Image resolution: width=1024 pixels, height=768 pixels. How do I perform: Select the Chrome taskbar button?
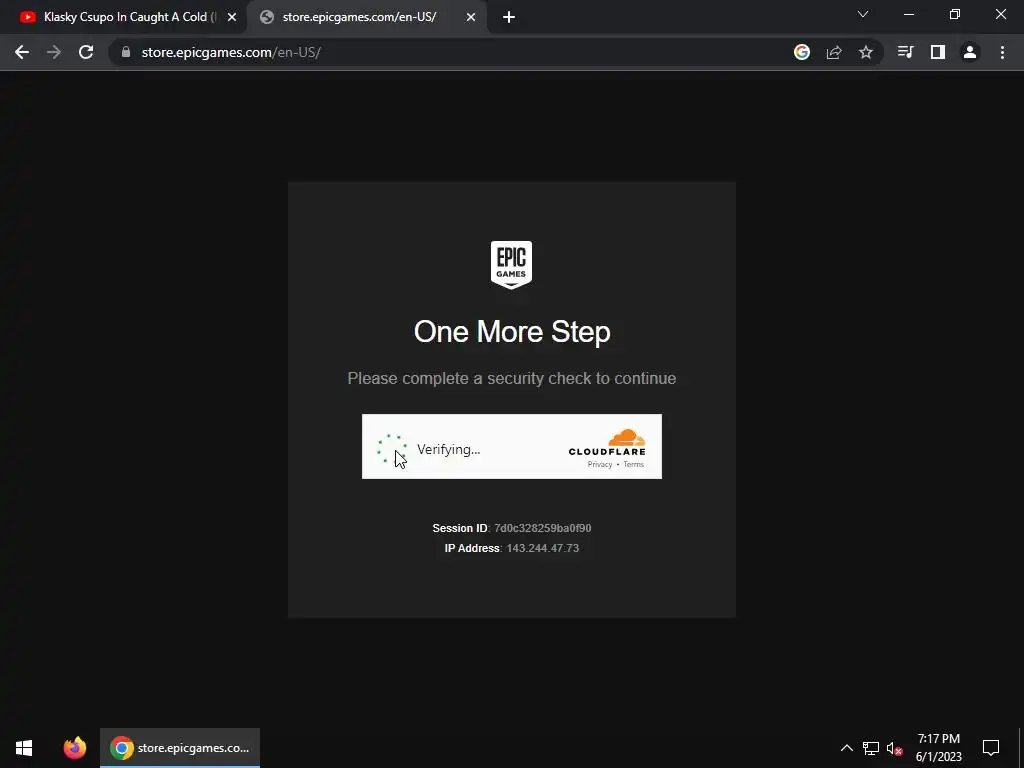[180, 748]
